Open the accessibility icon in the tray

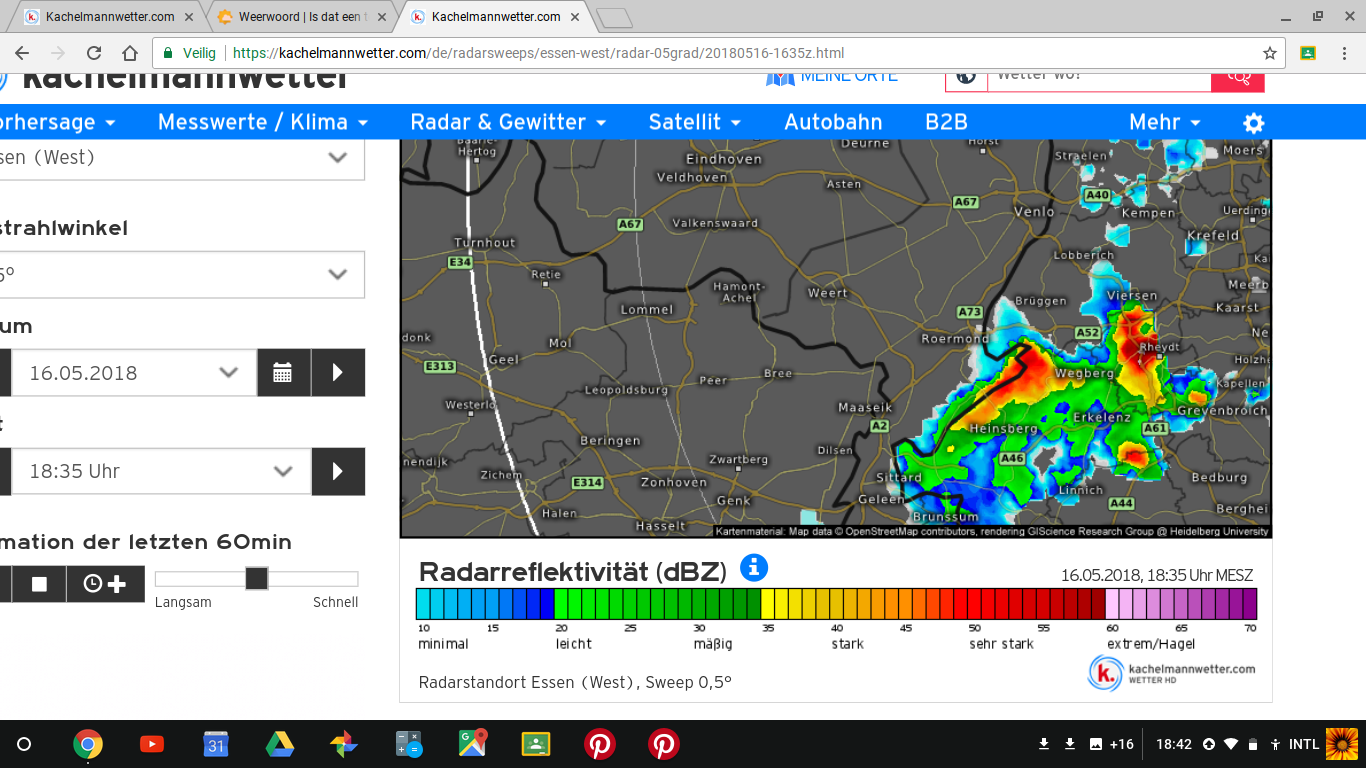pos(1275,744)
